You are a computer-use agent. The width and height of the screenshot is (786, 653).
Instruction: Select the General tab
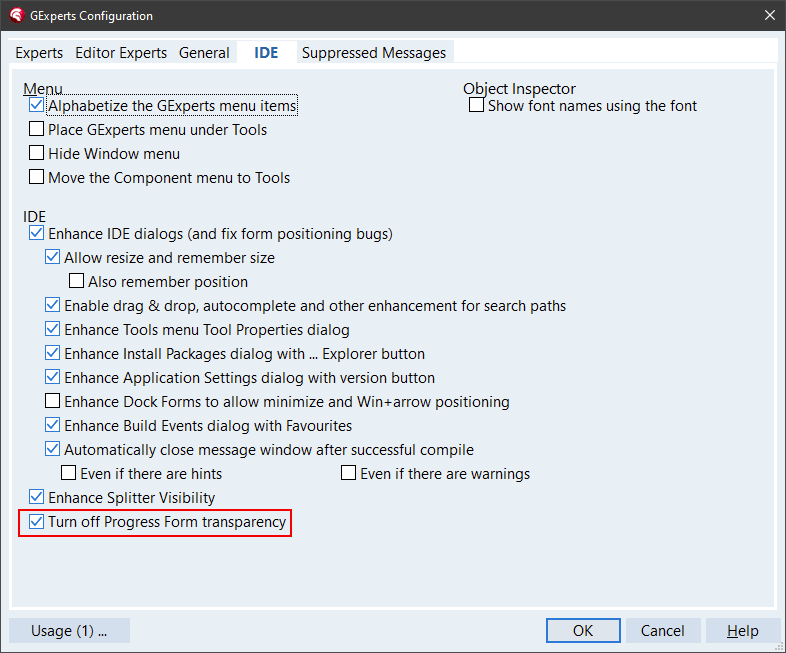204,53
